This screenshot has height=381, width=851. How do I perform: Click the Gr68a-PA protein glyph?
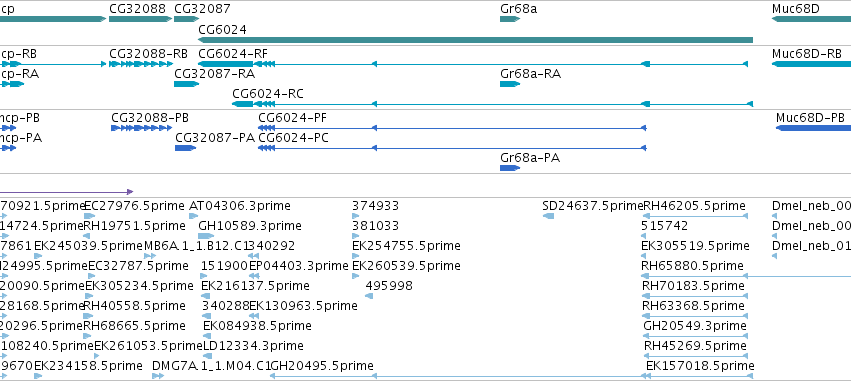(x=510, y=168)
